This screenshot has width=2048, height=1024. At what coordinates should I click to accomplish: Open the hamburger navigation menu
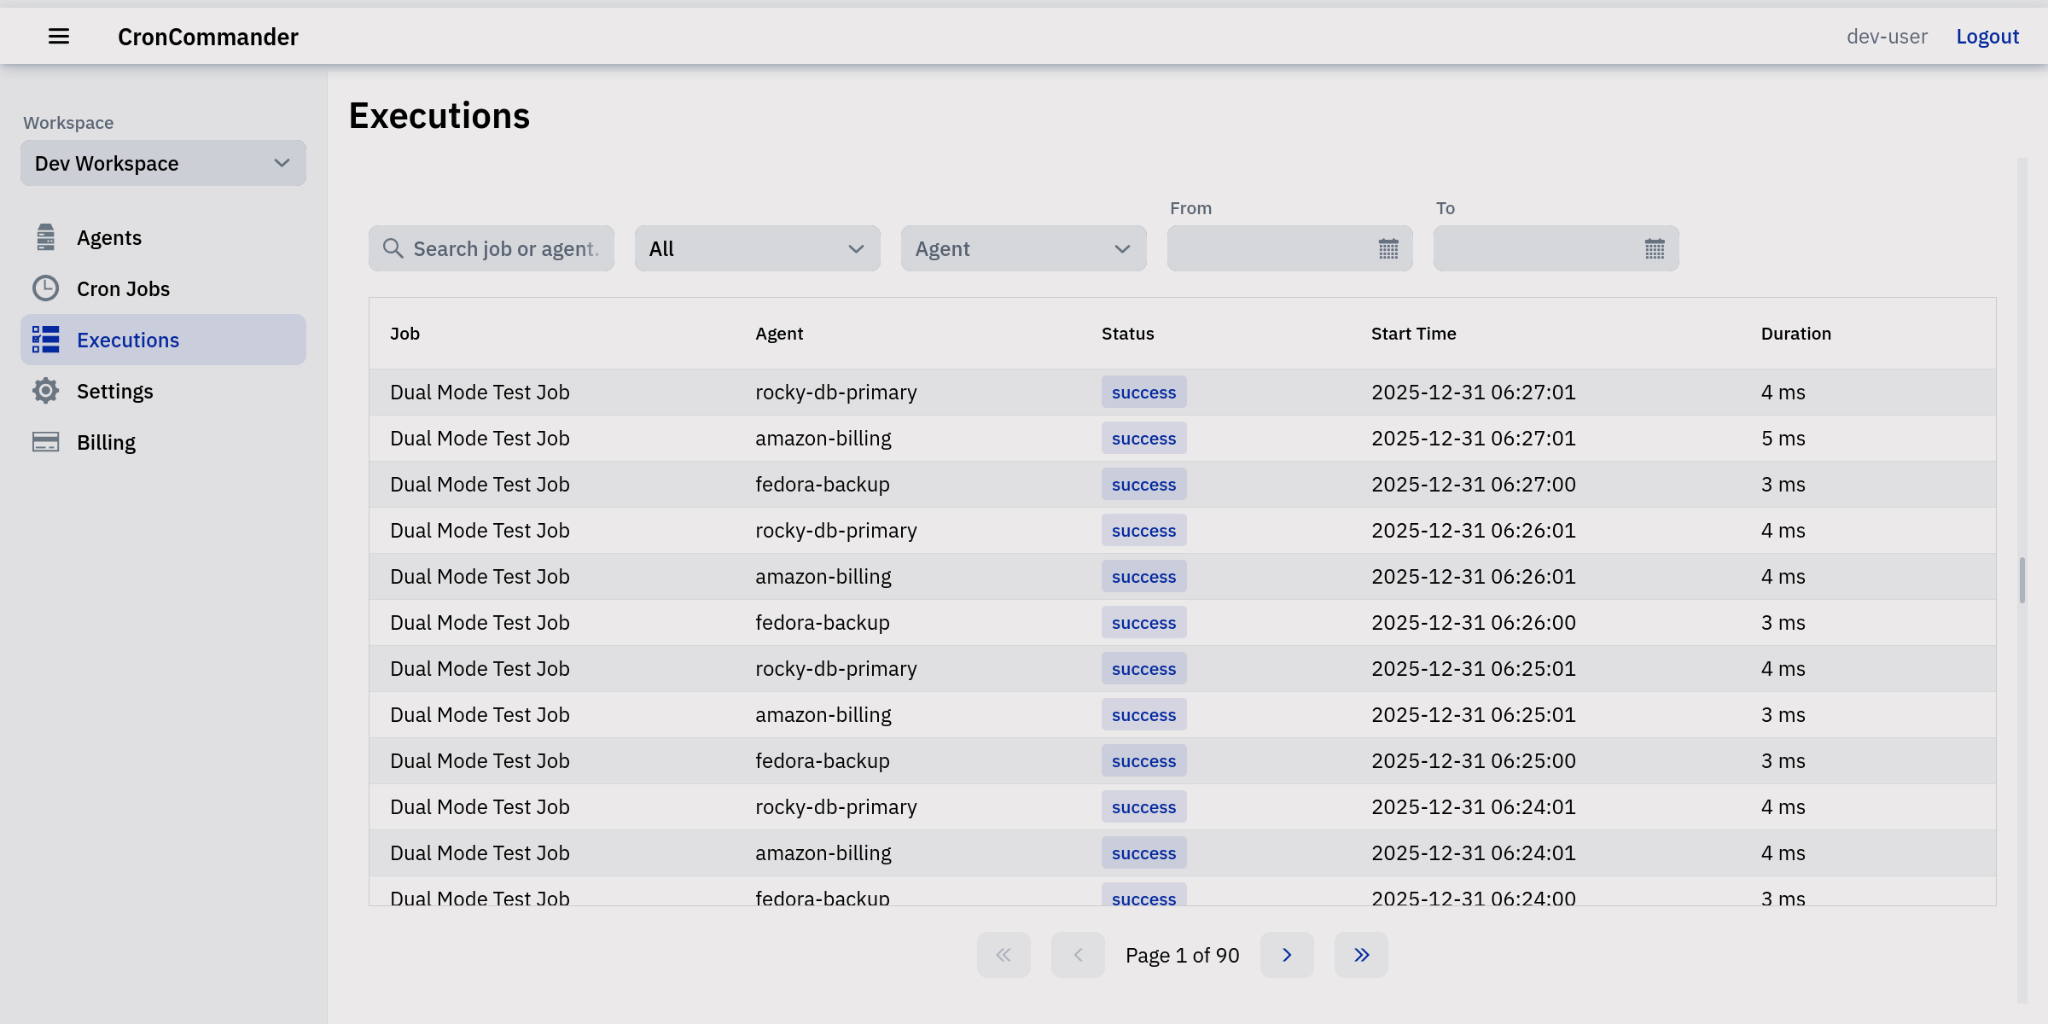59,36
